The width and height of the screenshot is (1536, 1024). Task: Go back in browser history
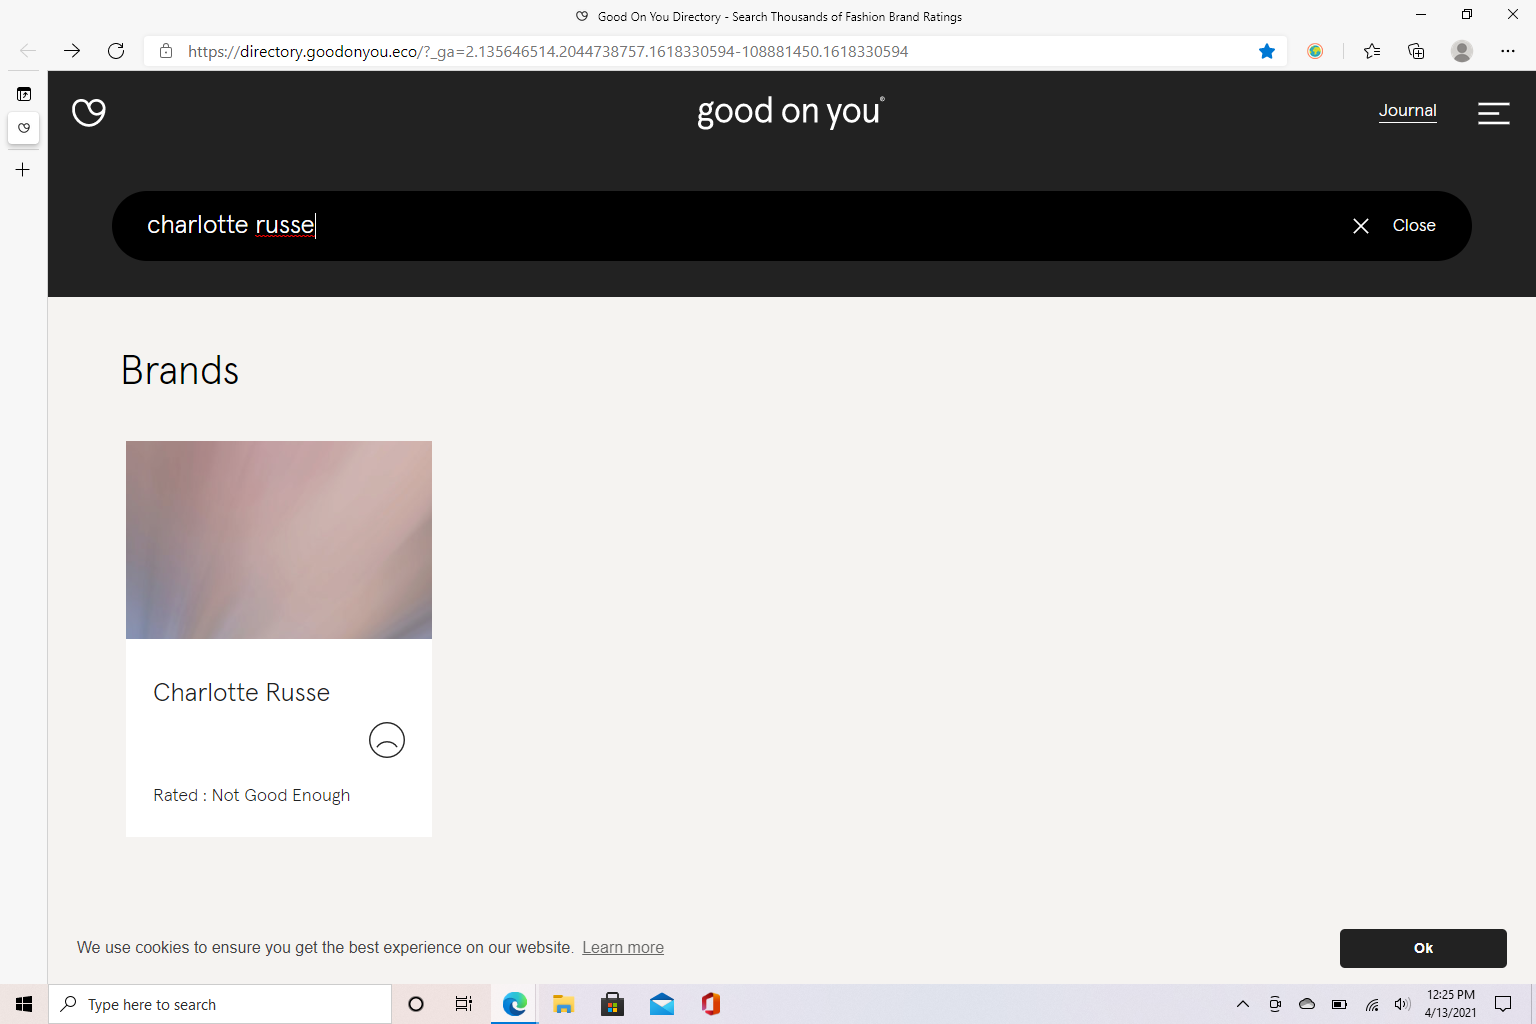pyautogui.click(x=28, y=51)
